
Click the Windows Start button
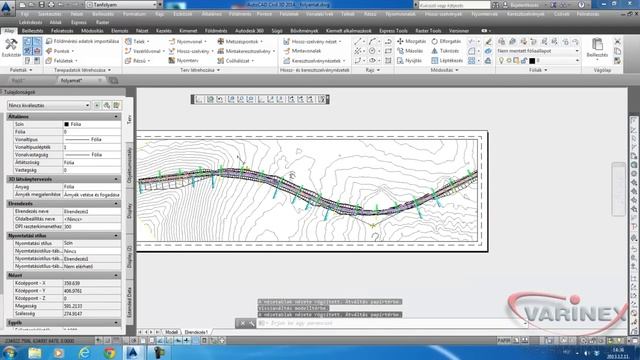(x=9, y=353)
